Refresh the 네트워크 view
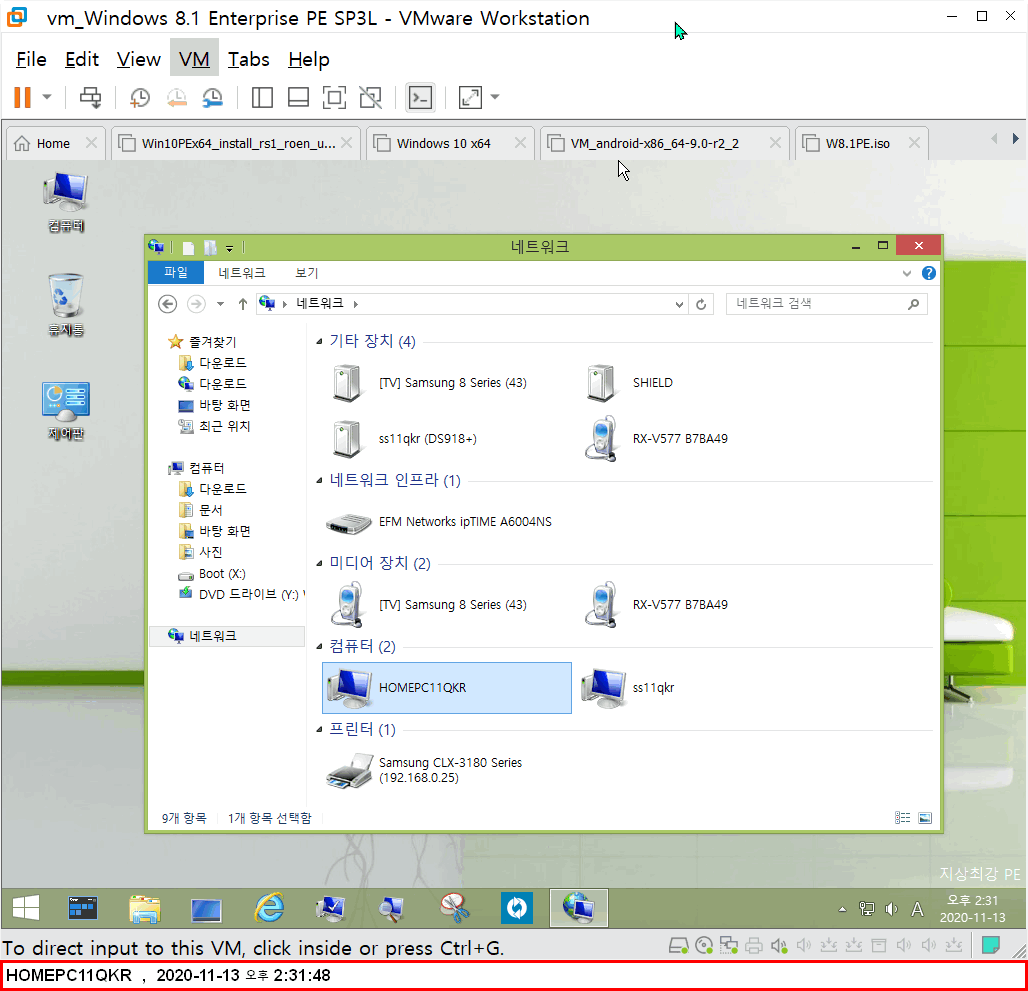1028x991 pixels. coord(701,304)
